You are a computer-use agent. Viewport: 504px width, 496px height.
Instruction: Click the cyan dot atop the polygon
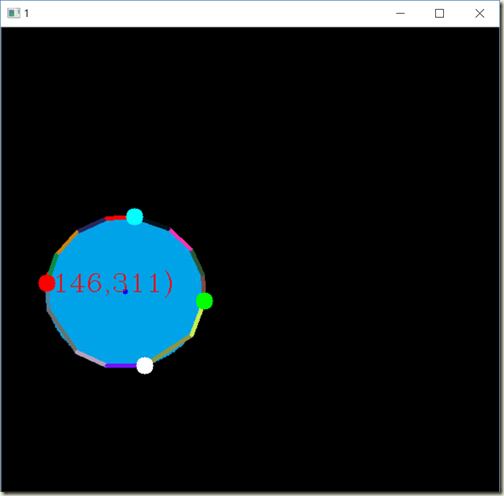tap(135, 217)
